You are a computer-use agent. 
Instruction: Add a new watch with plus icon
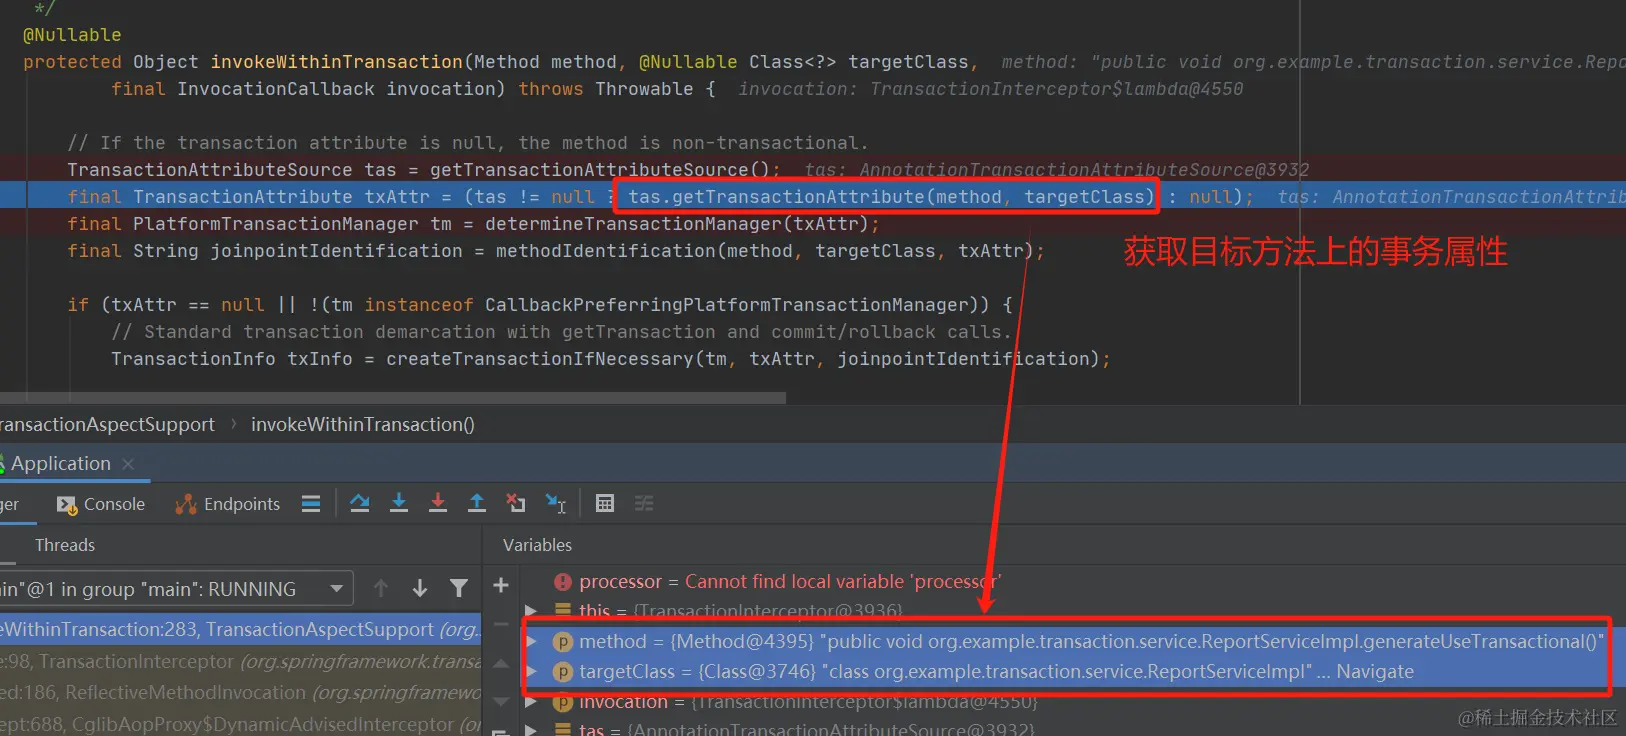pos(501,585)
